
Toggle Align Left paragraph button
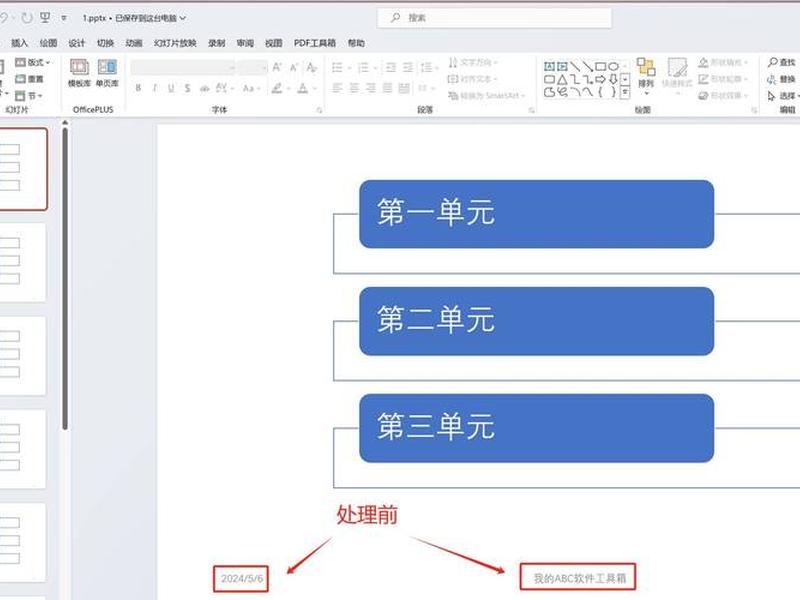(337, 88)
